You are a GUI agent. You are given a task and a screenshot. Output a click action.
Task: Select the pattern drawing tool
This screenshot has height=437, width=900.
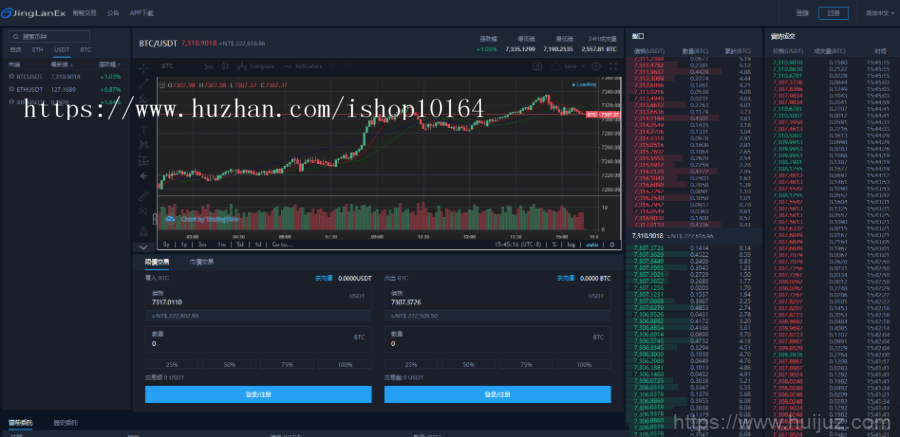point(143,145)
